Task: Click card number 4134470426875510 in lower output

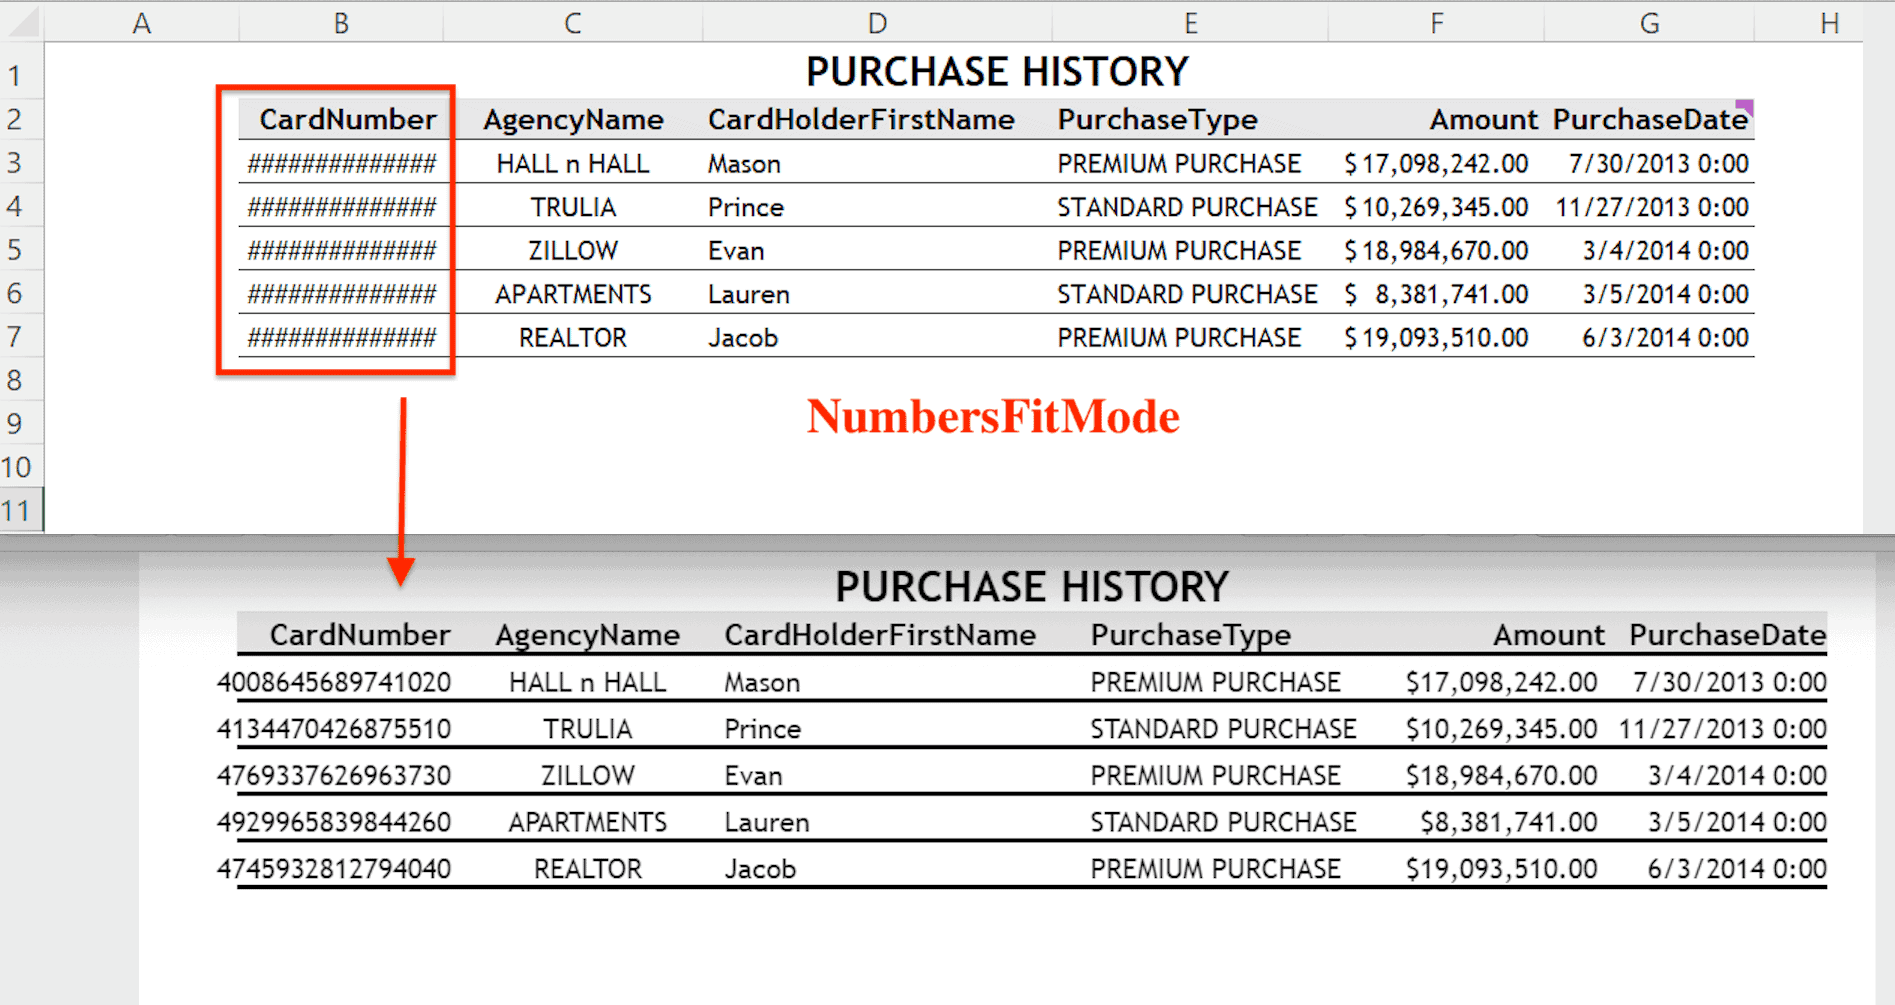Action: [334, 729]
